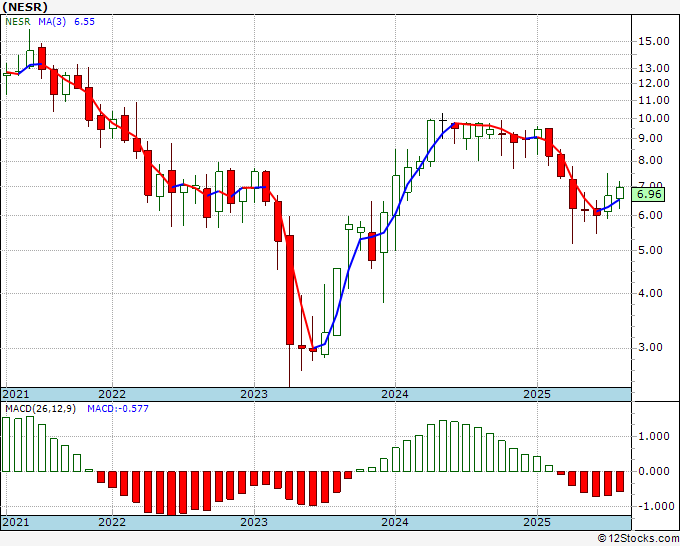
Task: Click the 0.000 MACD axis label
Action: 656,471
